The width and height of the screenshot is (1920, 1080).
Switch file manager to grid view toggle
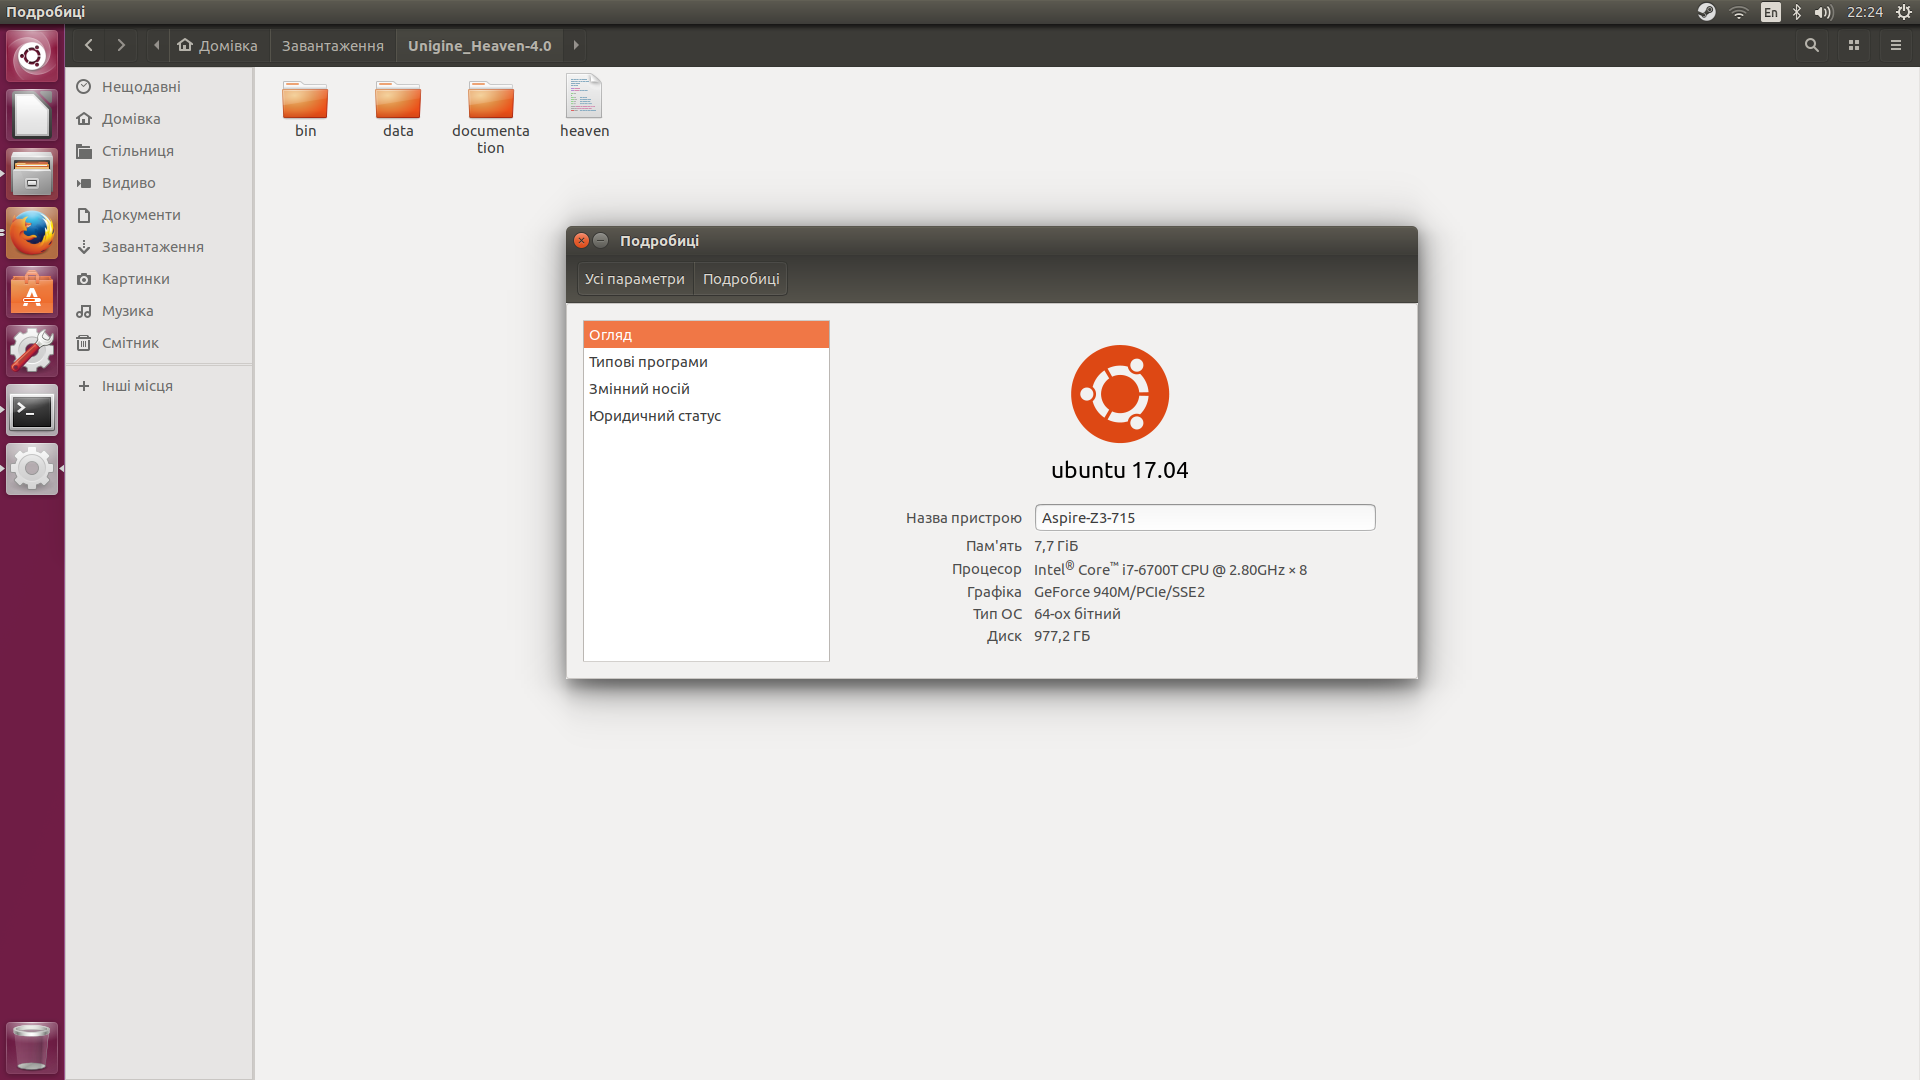[1853, 45]
